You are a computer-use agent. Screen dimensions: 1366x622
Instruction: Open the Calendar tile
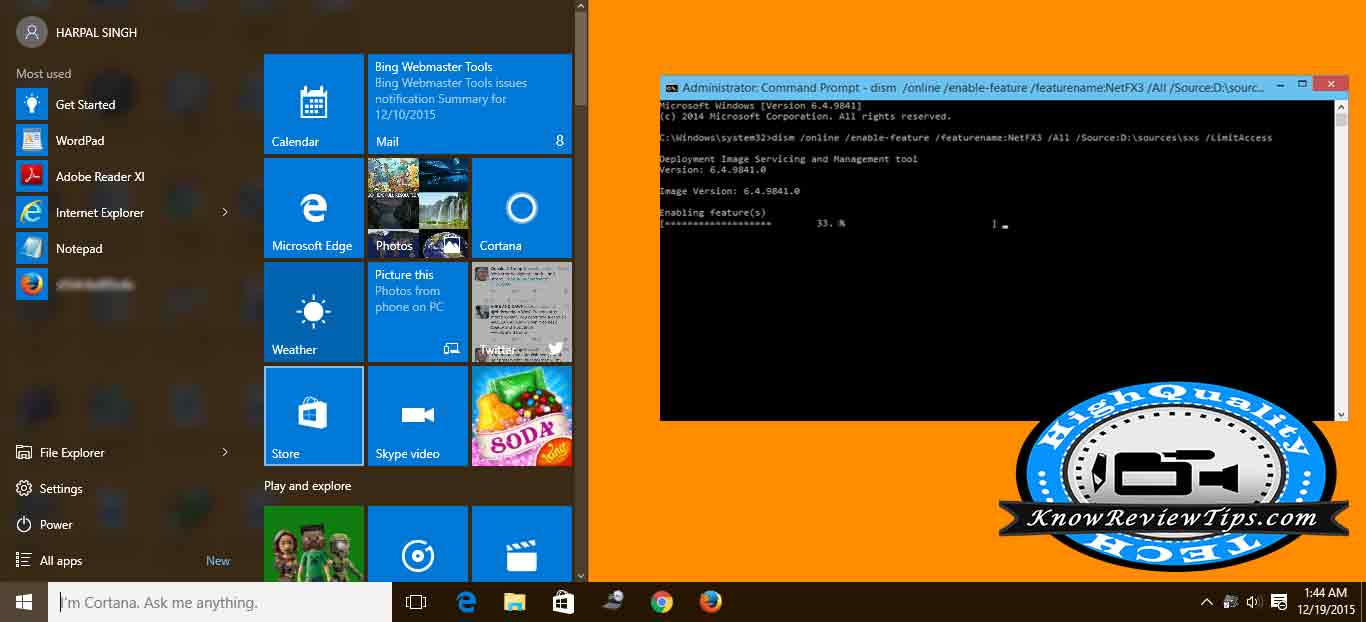click(313, 104)
